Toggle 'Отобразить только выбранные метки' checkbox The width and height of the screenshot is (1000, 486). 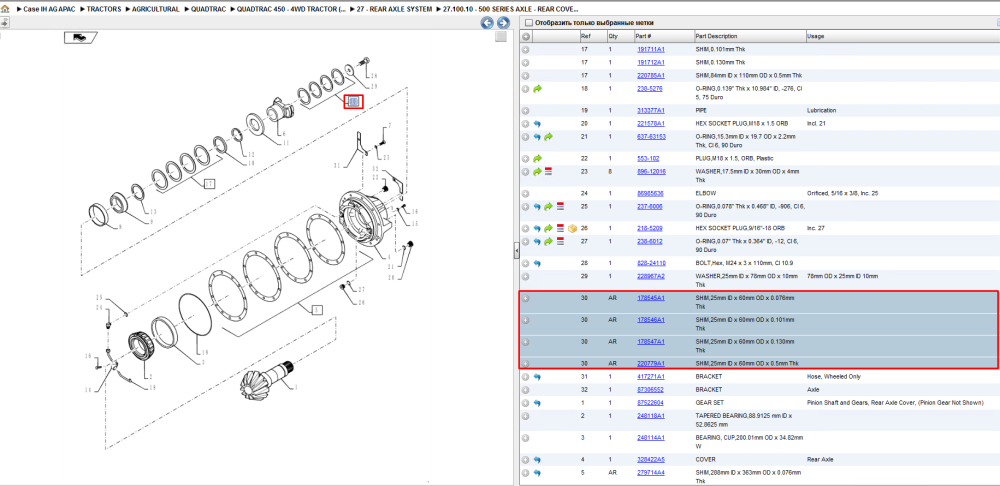point(529,23)
